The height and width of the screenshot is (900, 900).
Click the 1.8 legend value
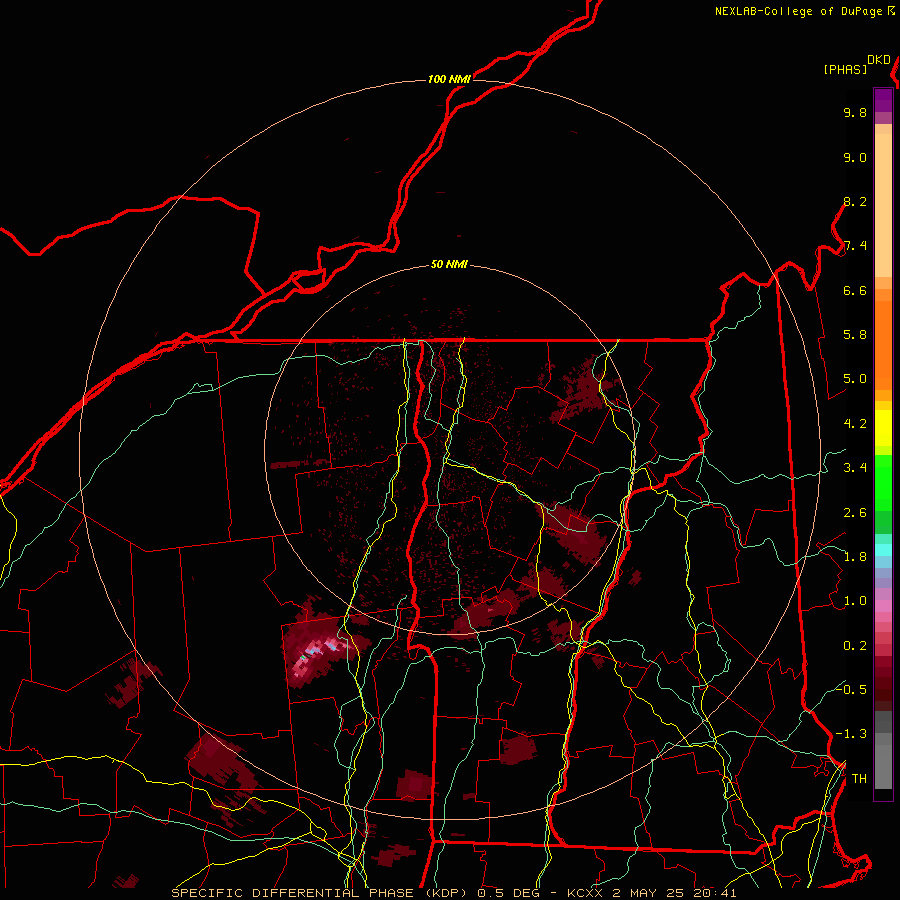855,557
